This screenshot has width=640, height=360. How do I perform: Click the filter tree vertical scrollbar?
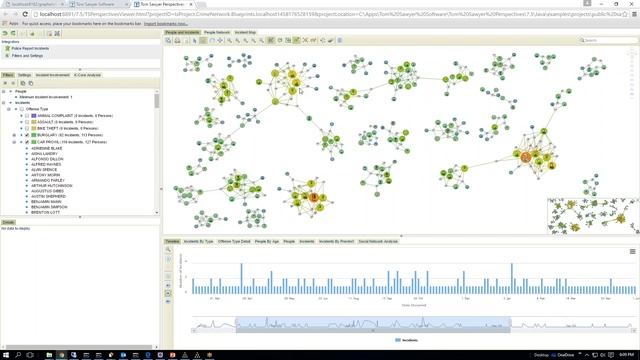157,101
